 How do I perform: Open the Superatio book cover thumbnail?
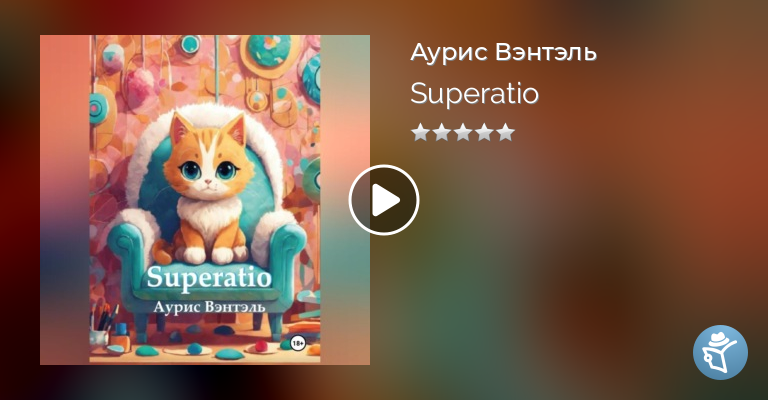point(205,200)
